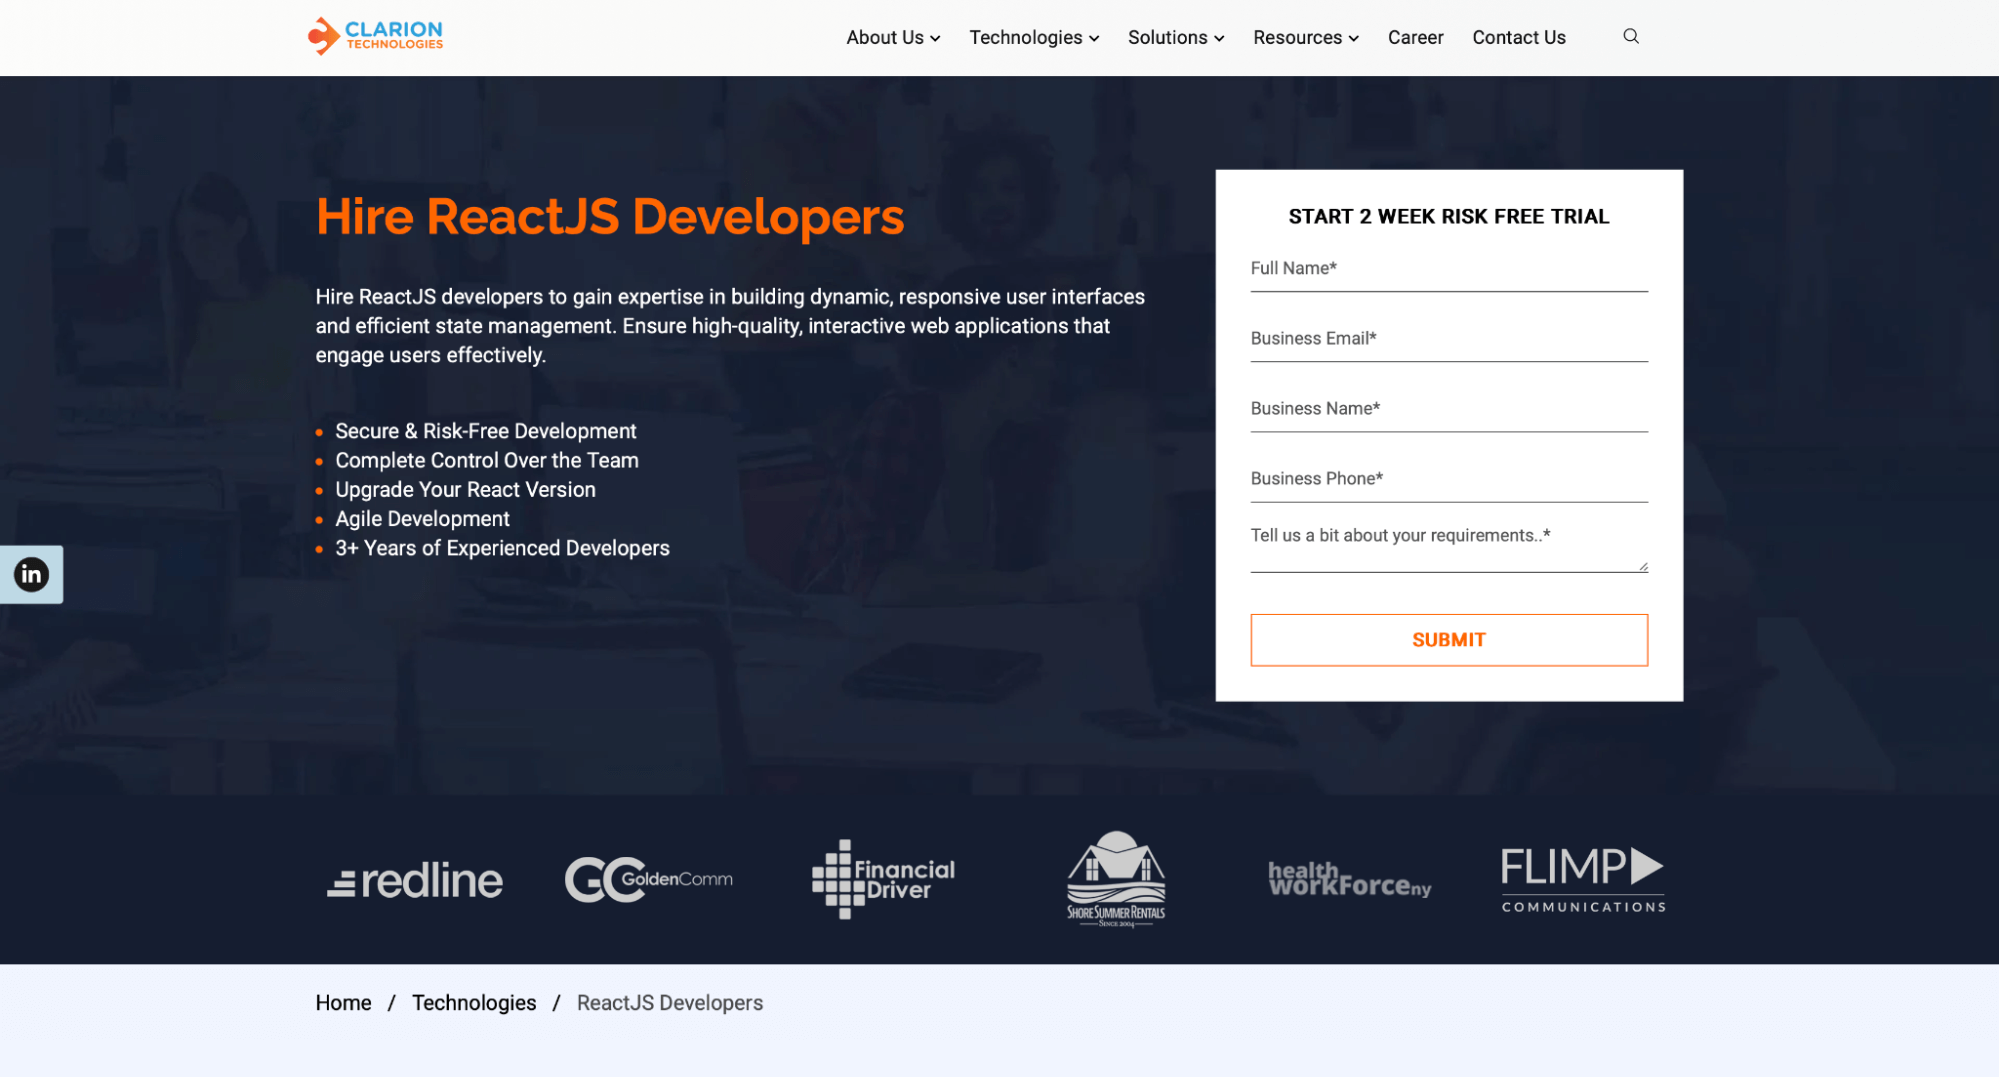Focus the Full Name input field
The width and height of the screenshot is (1999, 1077).
click(x=1448, y=269)
